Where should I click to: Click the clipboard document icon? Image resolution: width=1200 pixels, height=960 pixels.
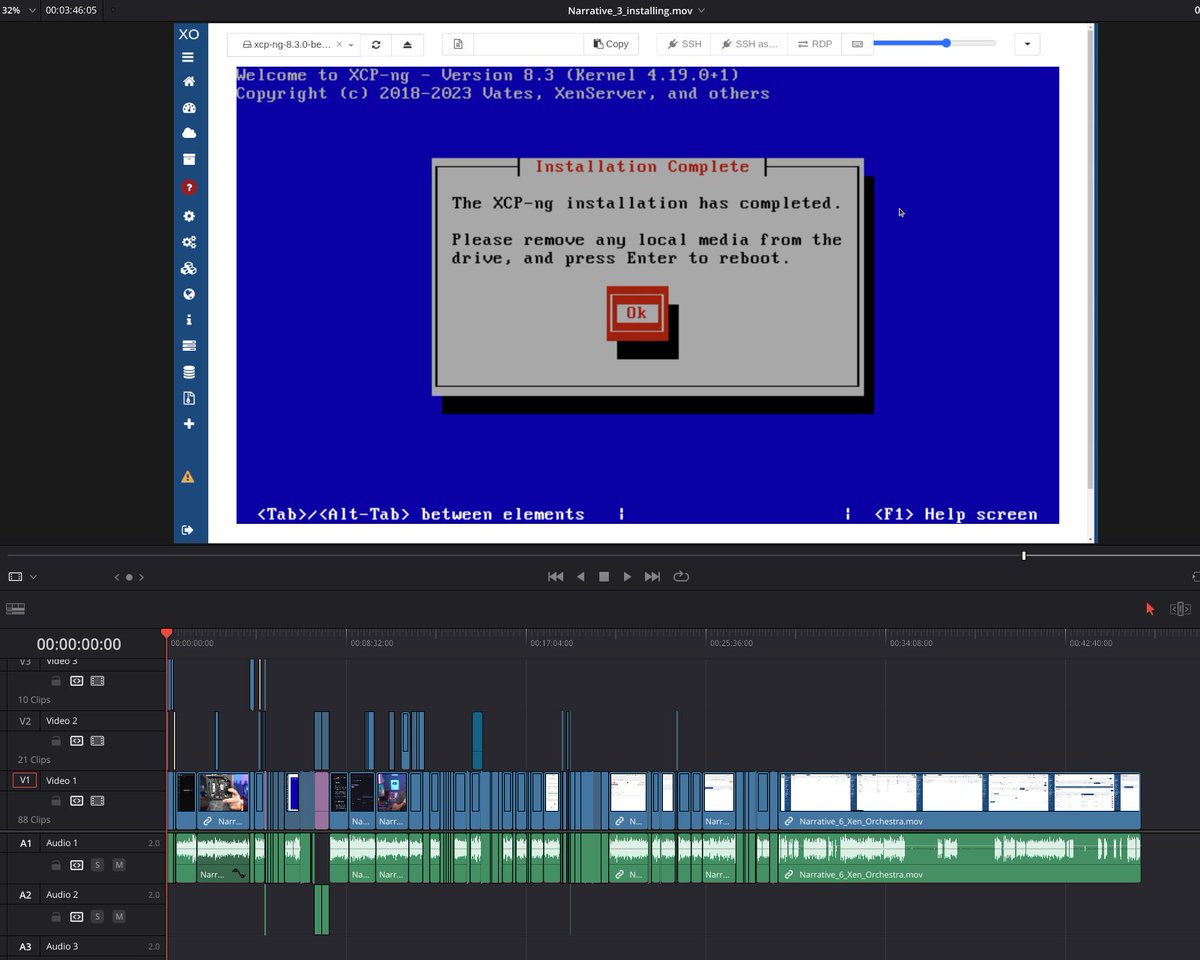(458, 44)
